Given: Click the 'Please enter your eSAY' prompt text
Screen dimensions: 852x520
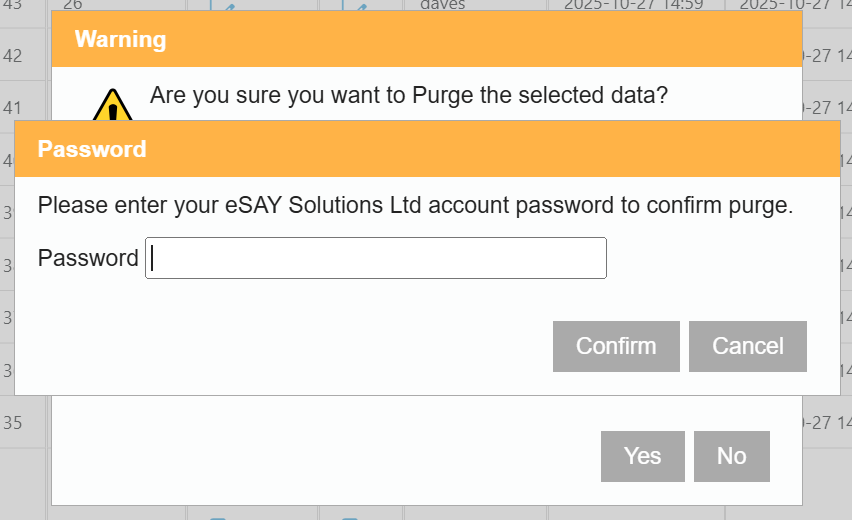Looking at the screenshot, I should (x=415, y=206).
